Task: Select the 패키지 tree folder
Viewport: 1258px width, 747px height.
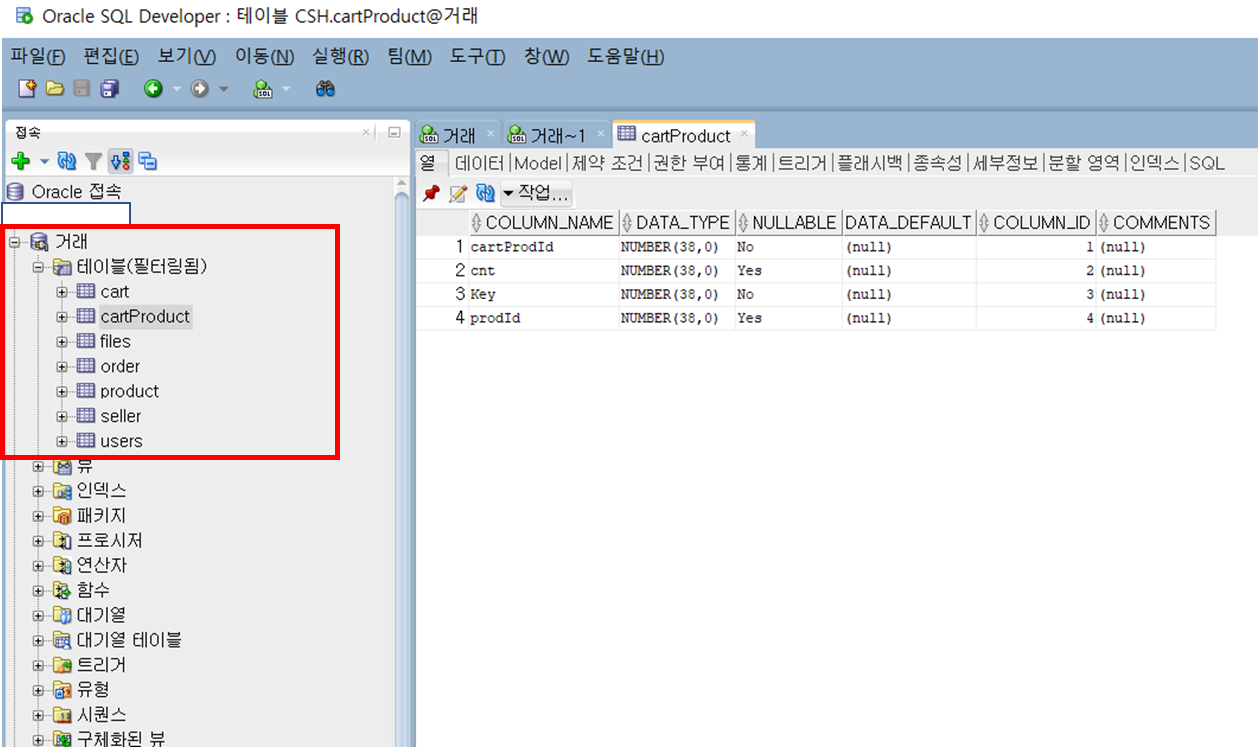Action: click(x=101, y=516)
